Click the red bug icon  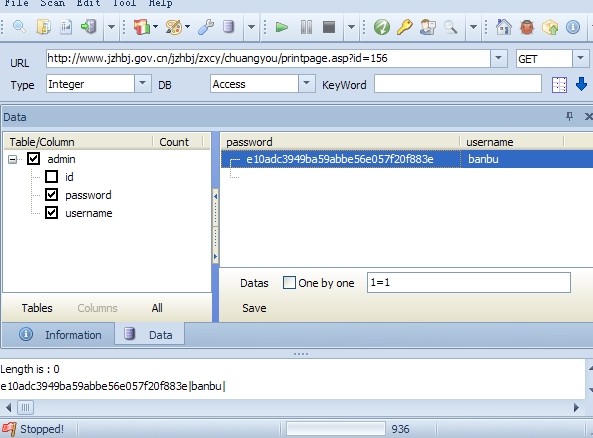[x=527, y=27]
